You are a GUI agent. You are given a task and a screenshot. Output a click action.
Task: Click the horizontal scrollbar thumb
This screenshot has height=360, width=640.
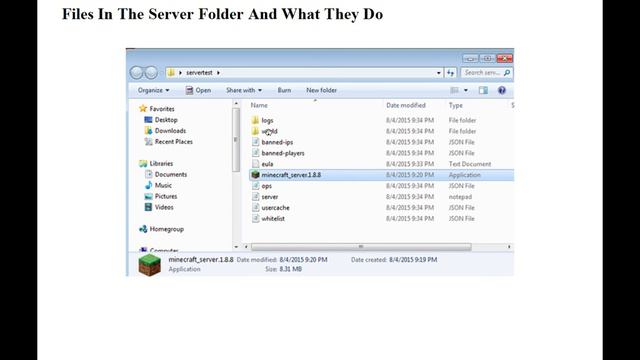(x=361, y=247)
